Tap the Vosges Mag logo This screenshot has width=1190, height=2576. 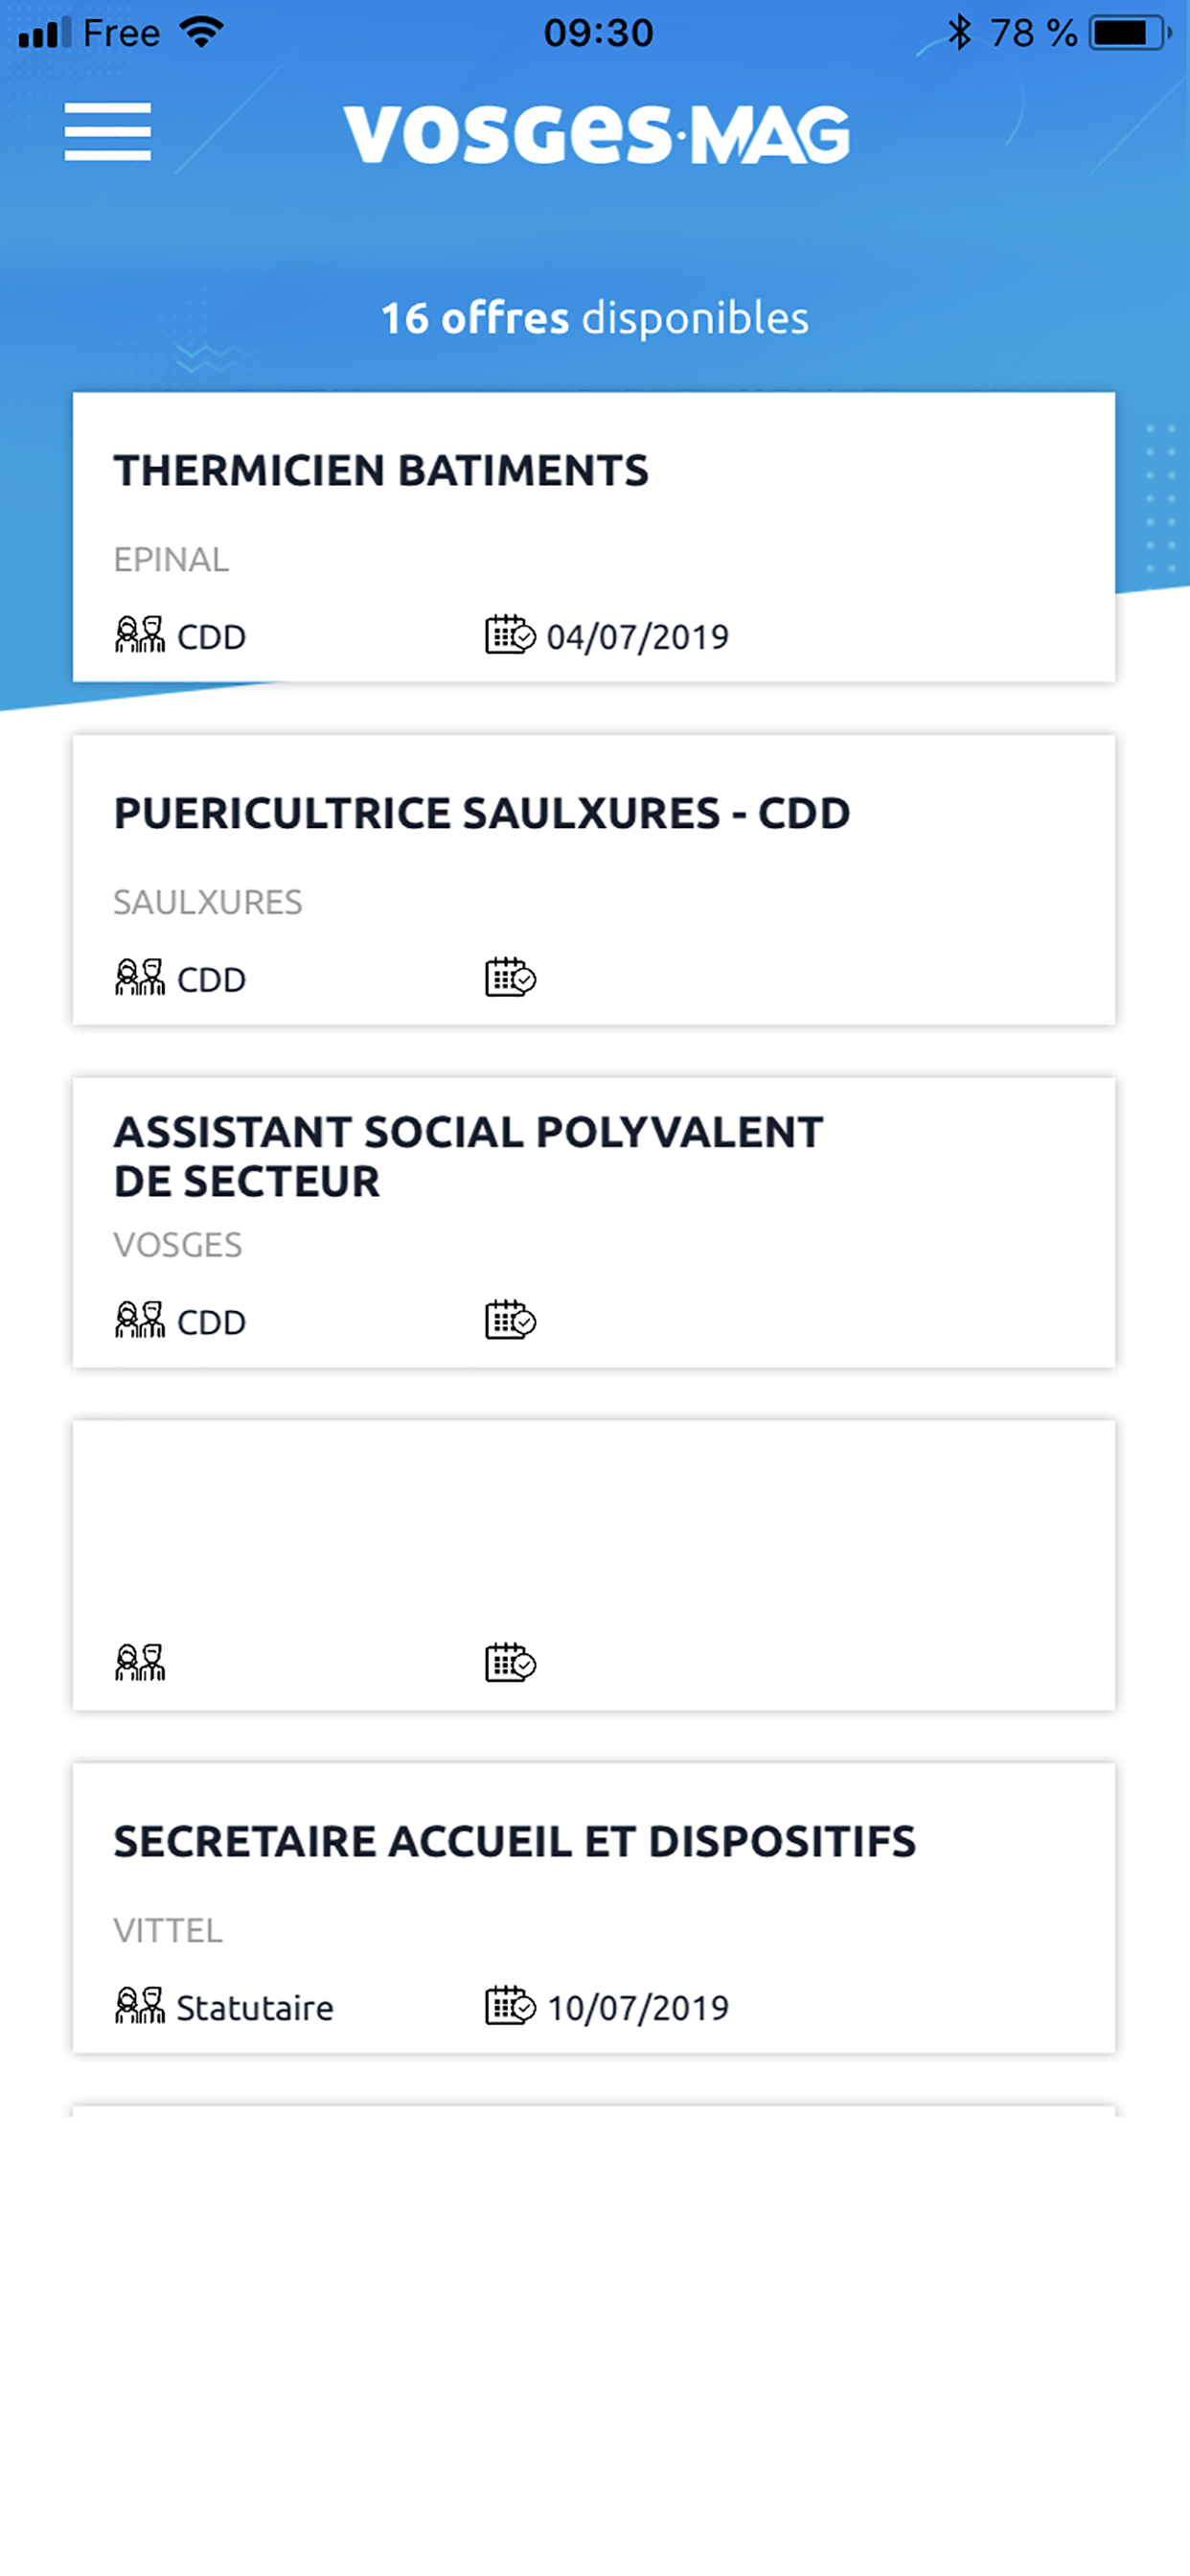tap(596, 134)
